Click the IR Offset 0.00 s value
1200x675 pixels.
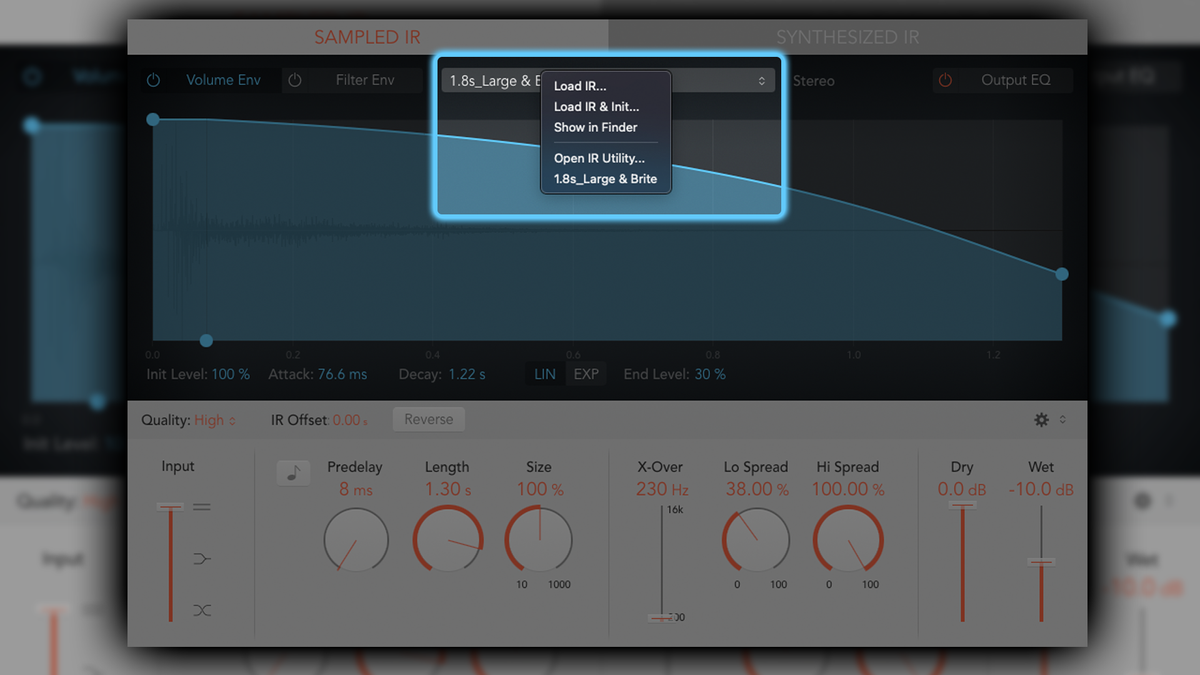(x=349, y=420)
